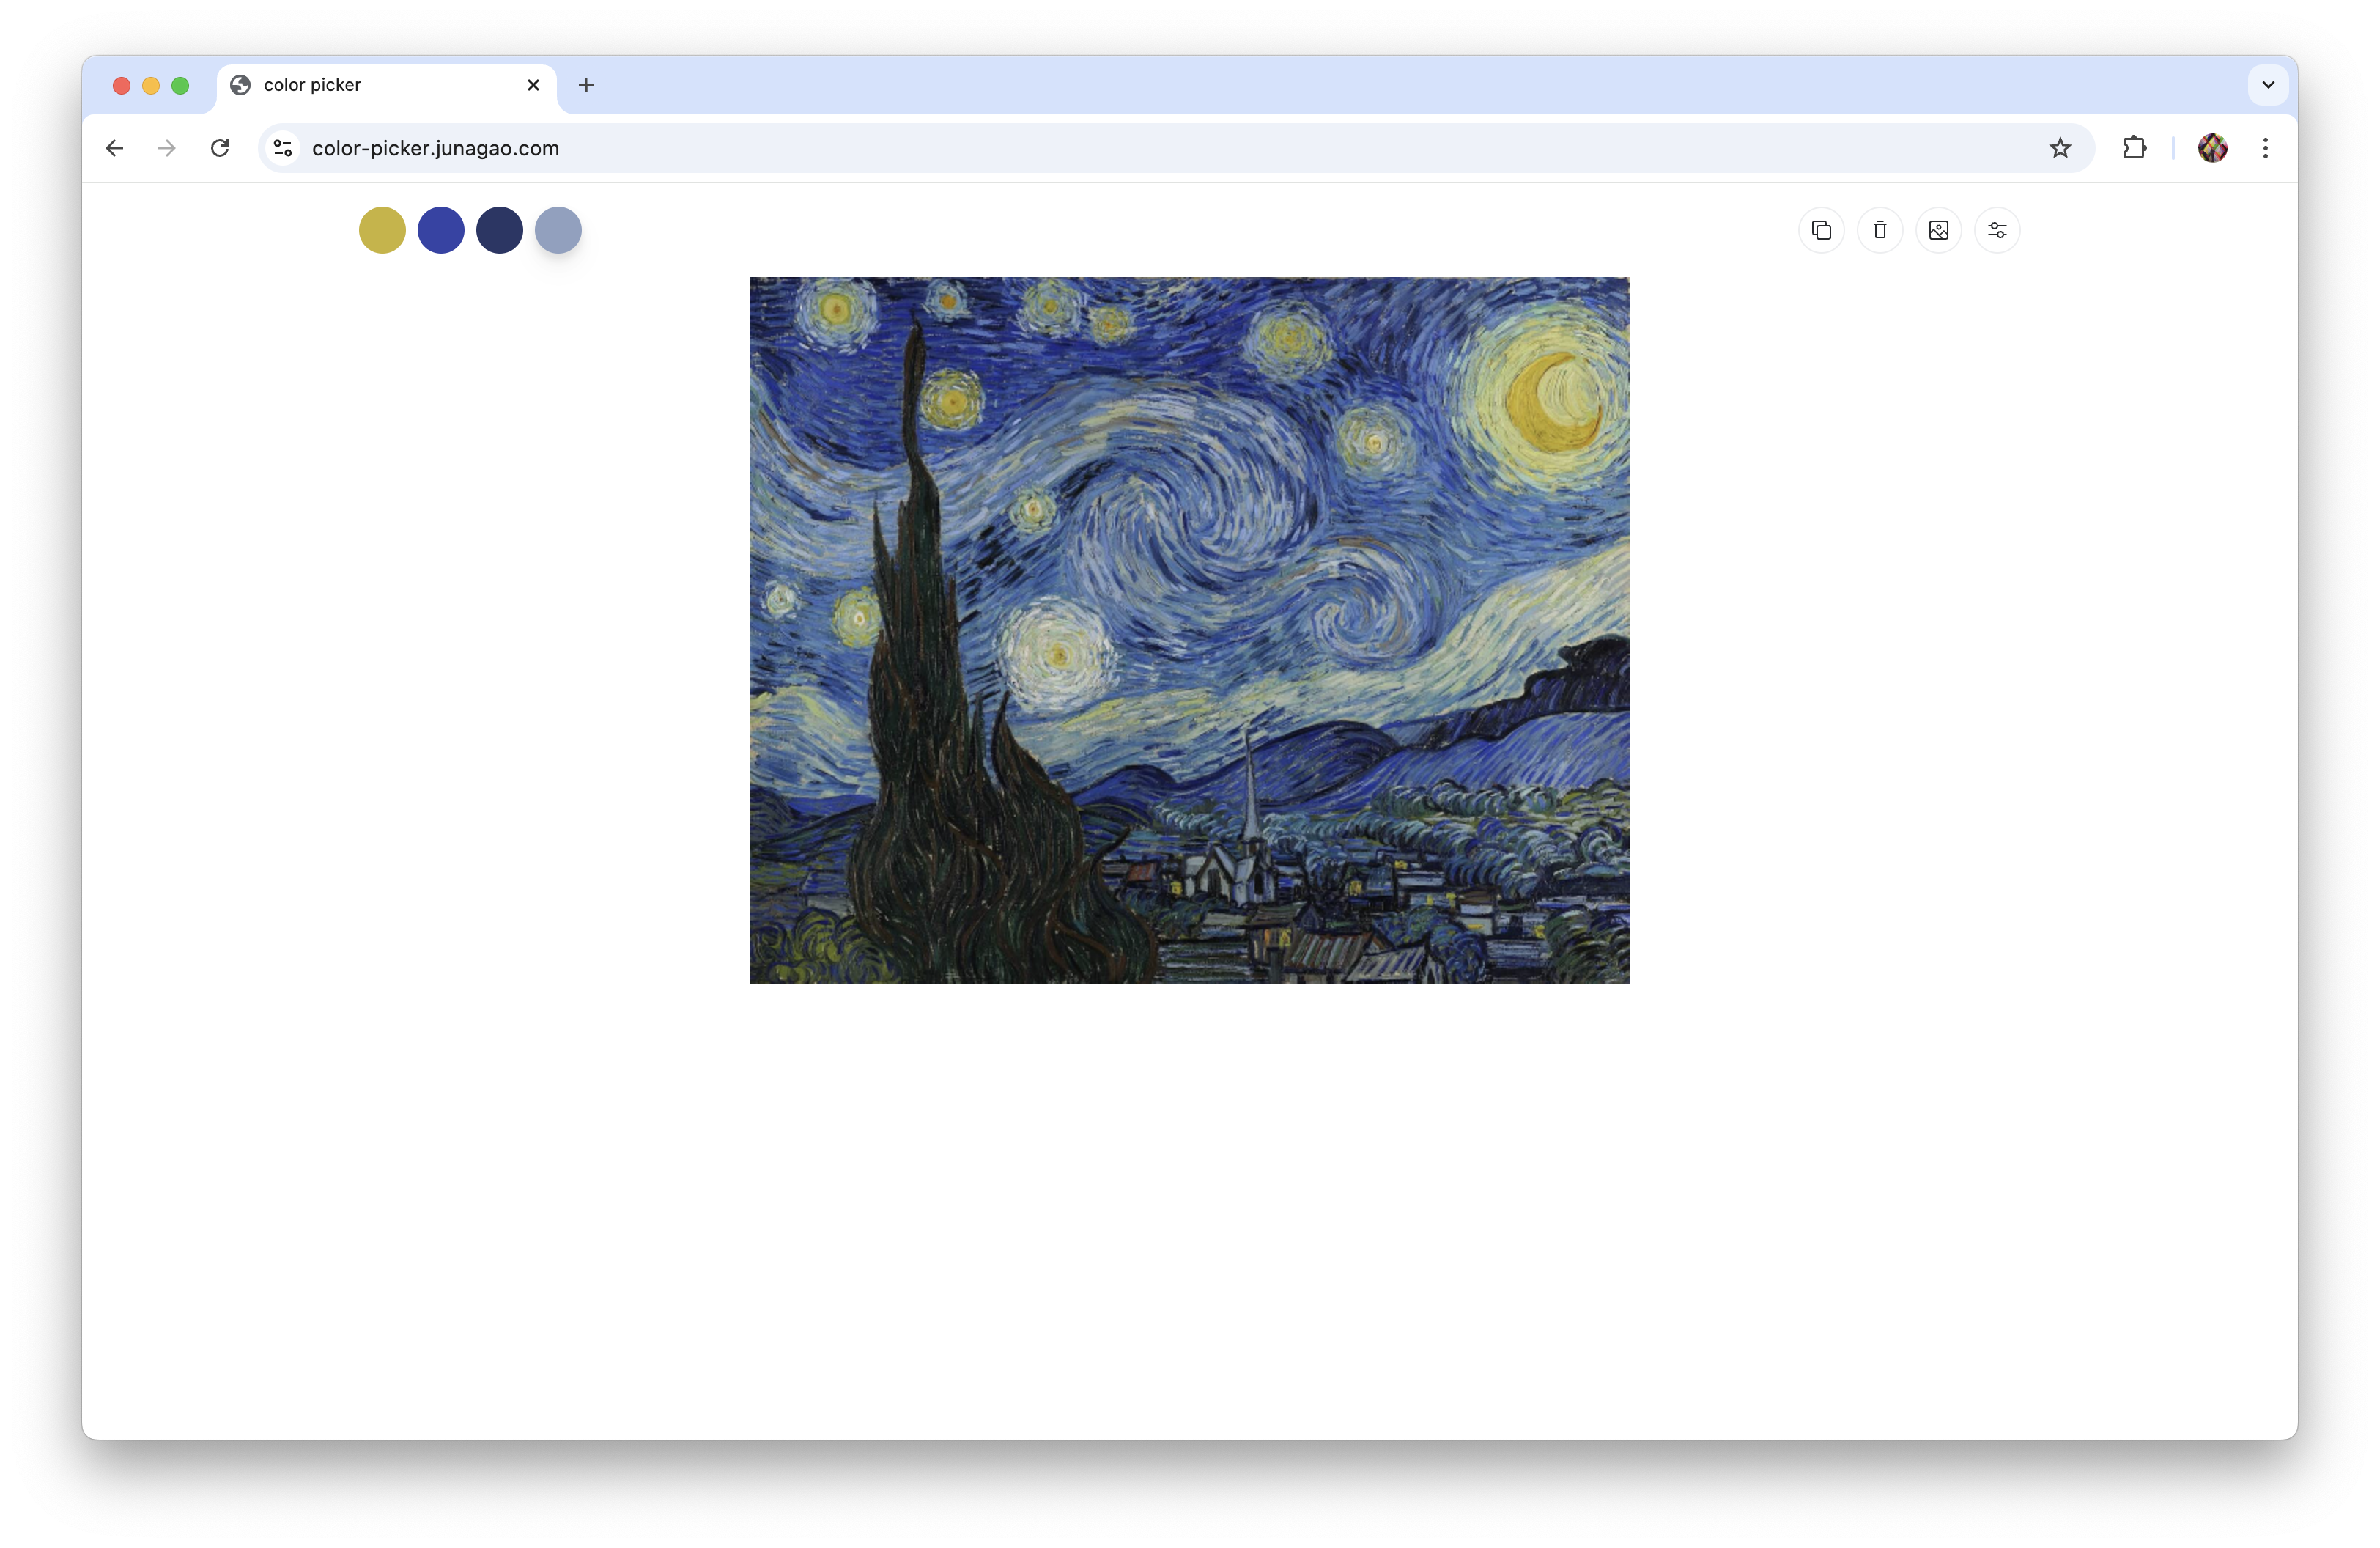Select the dark navy color swatch

tap(499, 230)
